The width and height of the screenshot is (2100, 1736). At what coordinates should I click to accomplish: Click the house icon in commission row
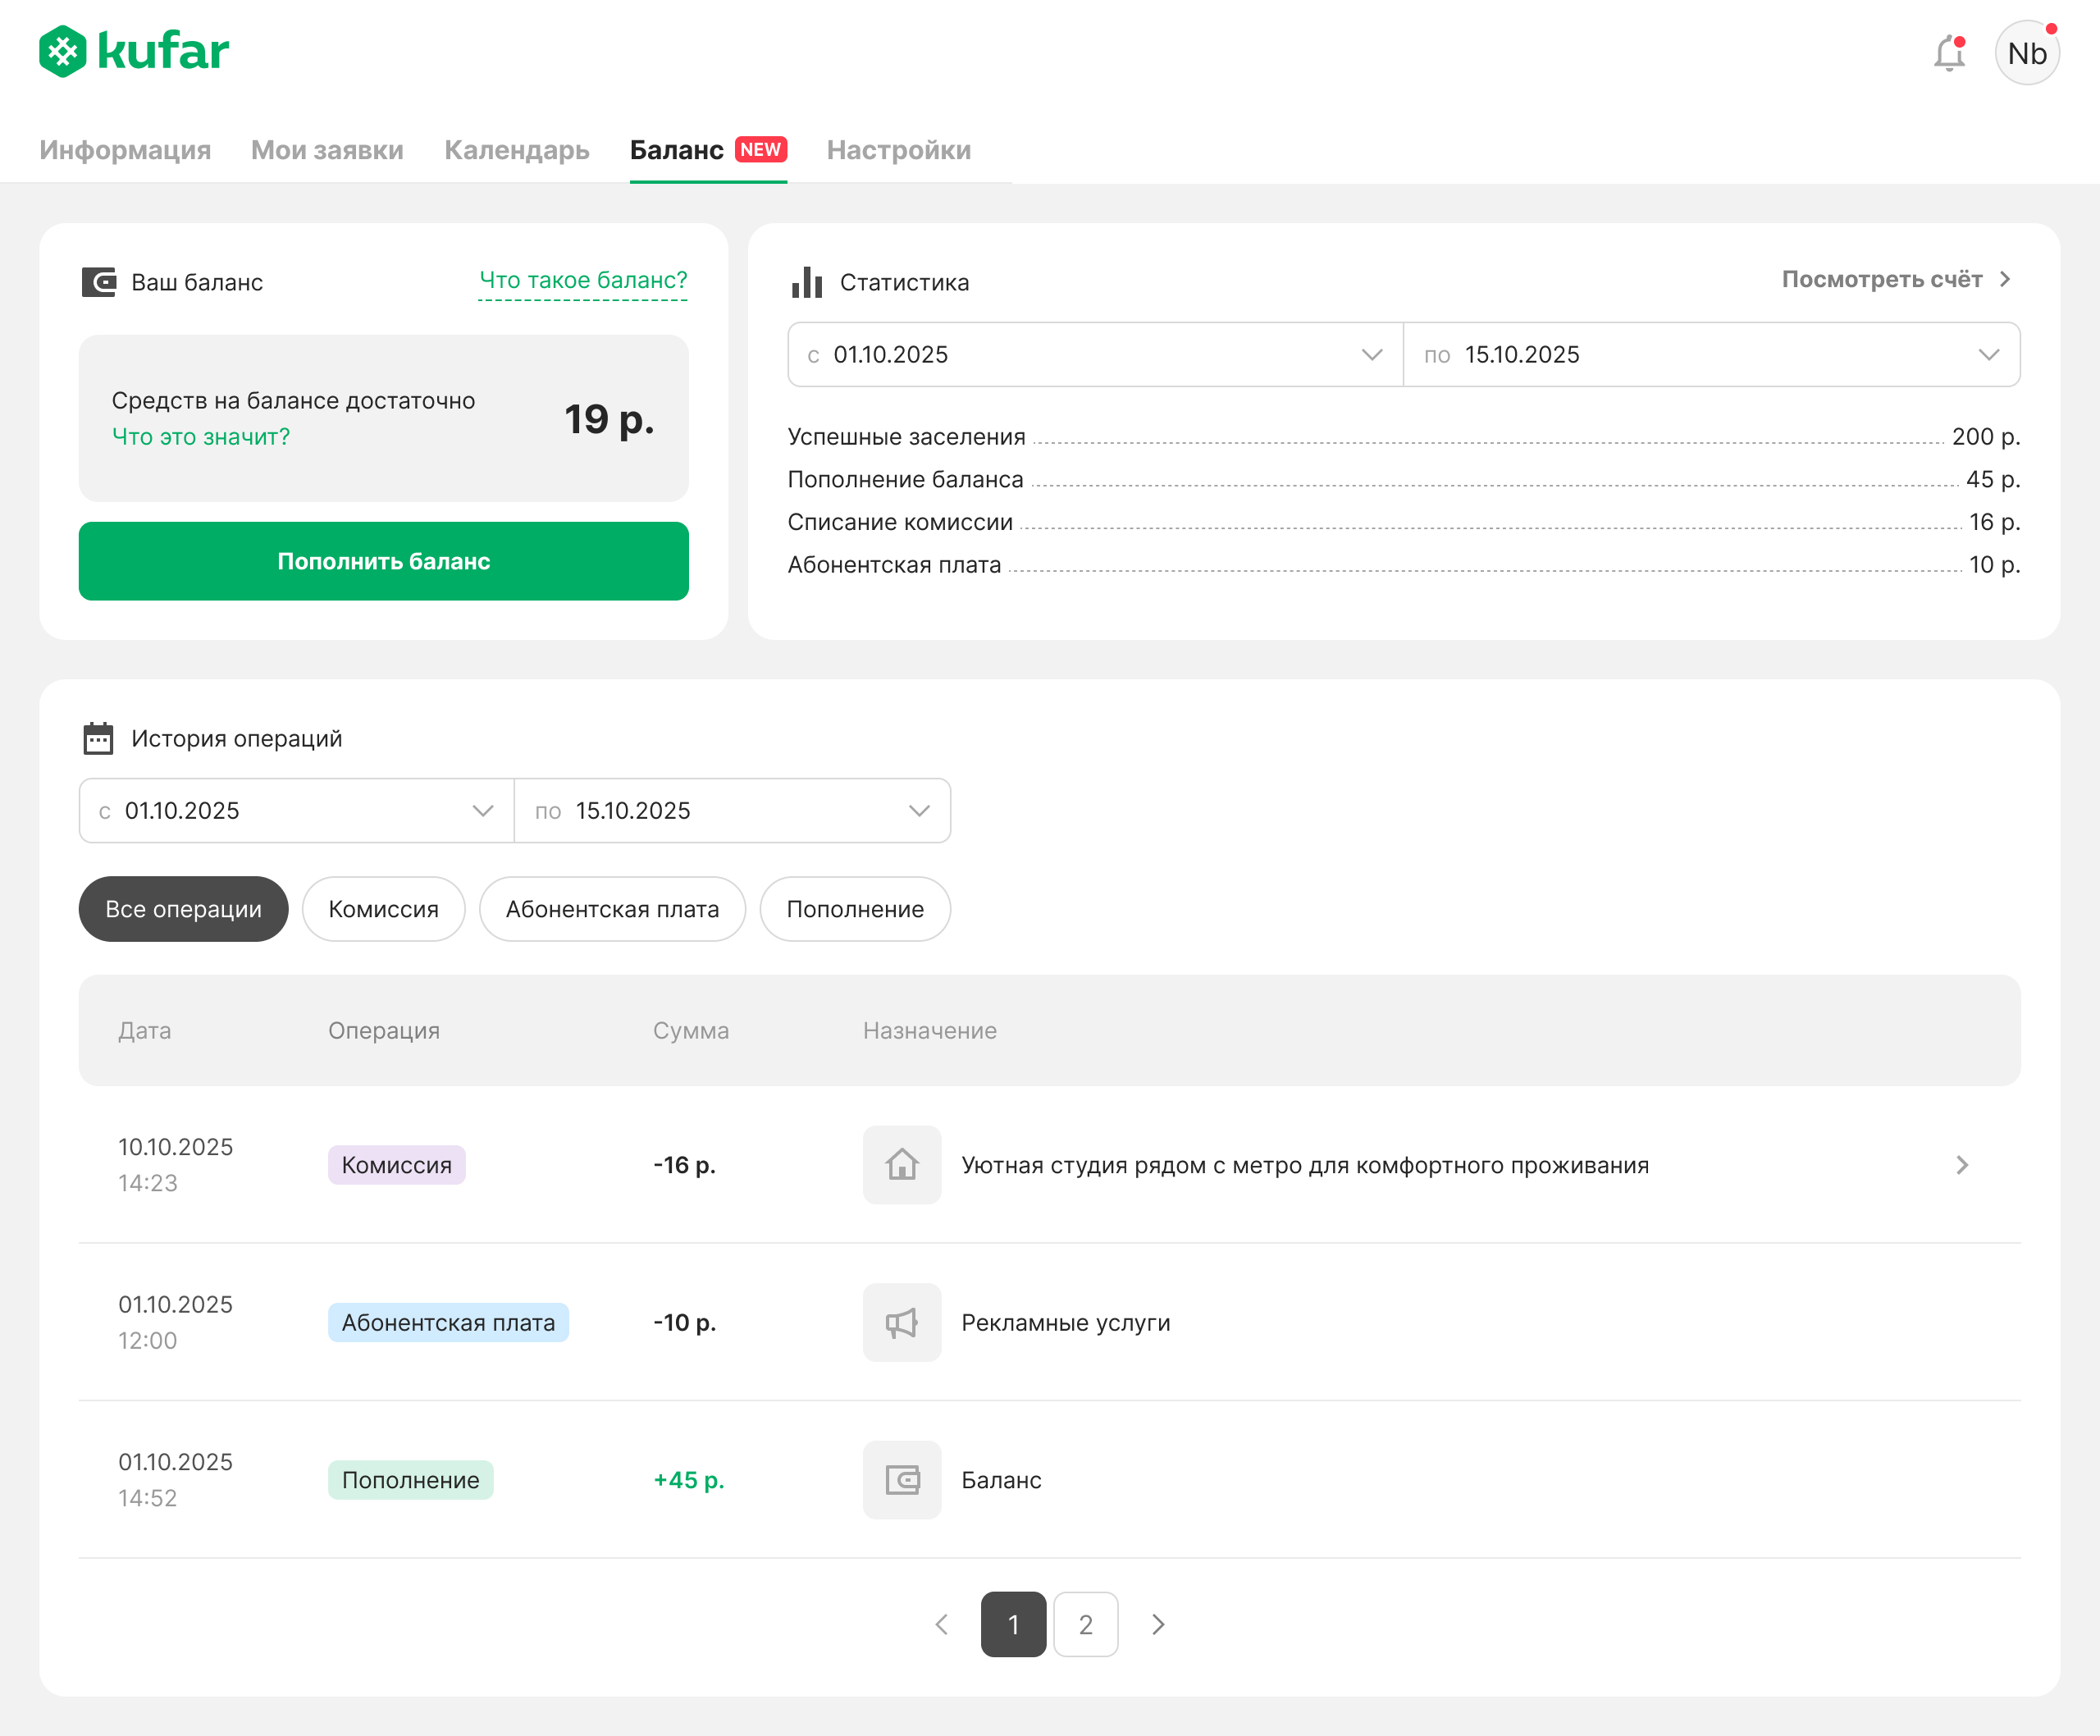coord(901,1165)
